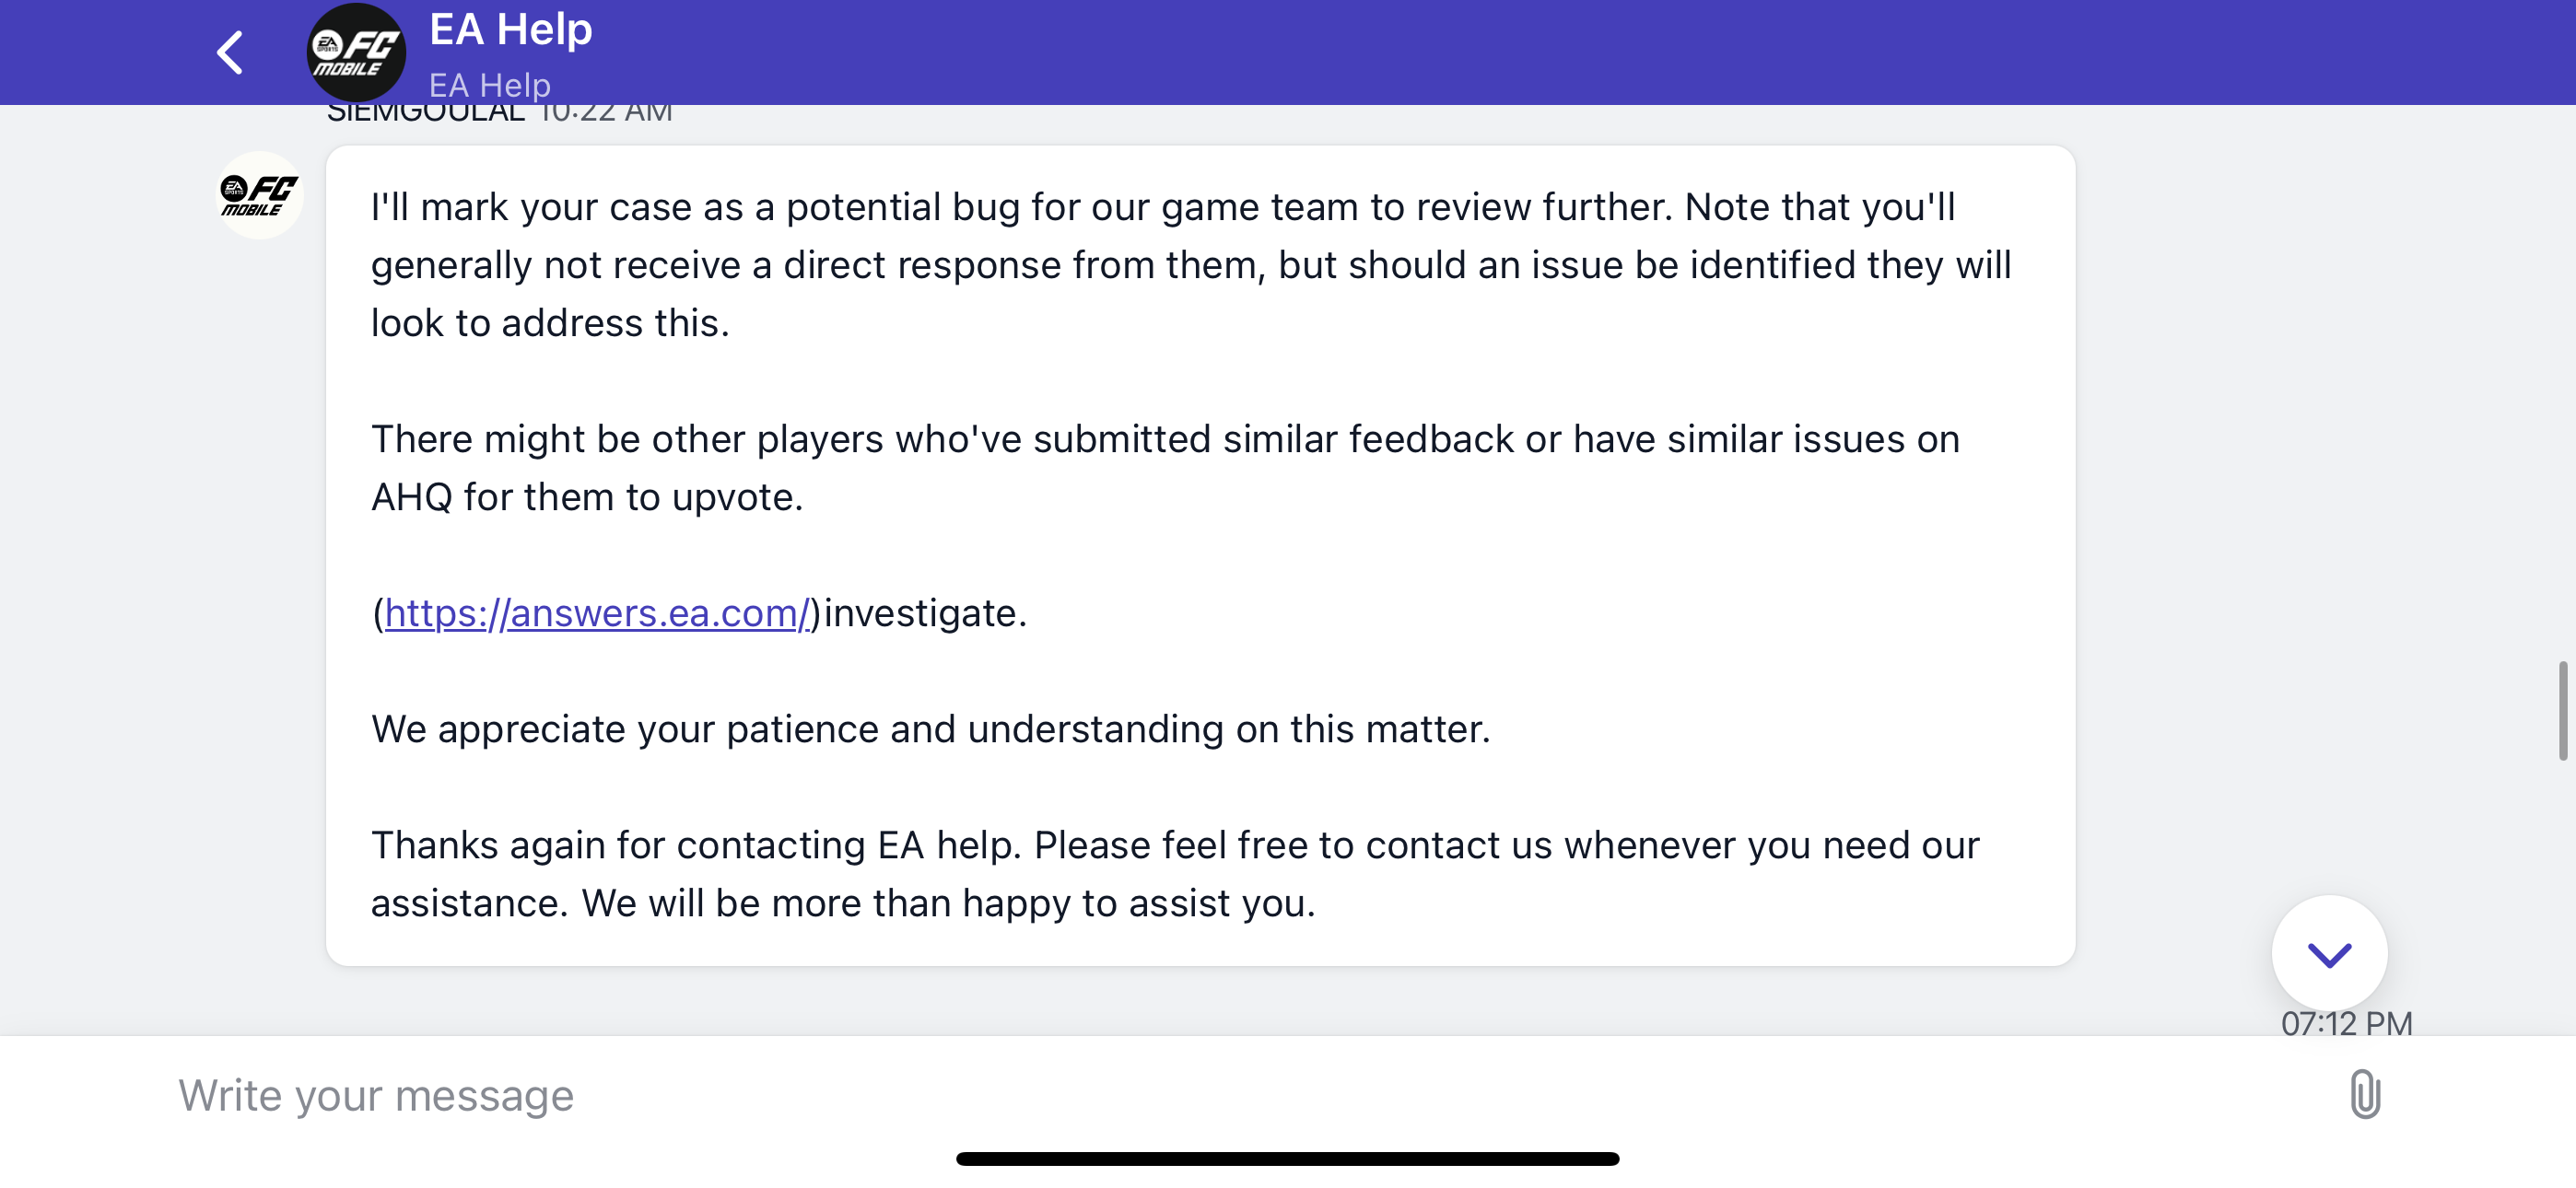
Task: Select the agent's message bubble
Action: [x=1200, y=555]
